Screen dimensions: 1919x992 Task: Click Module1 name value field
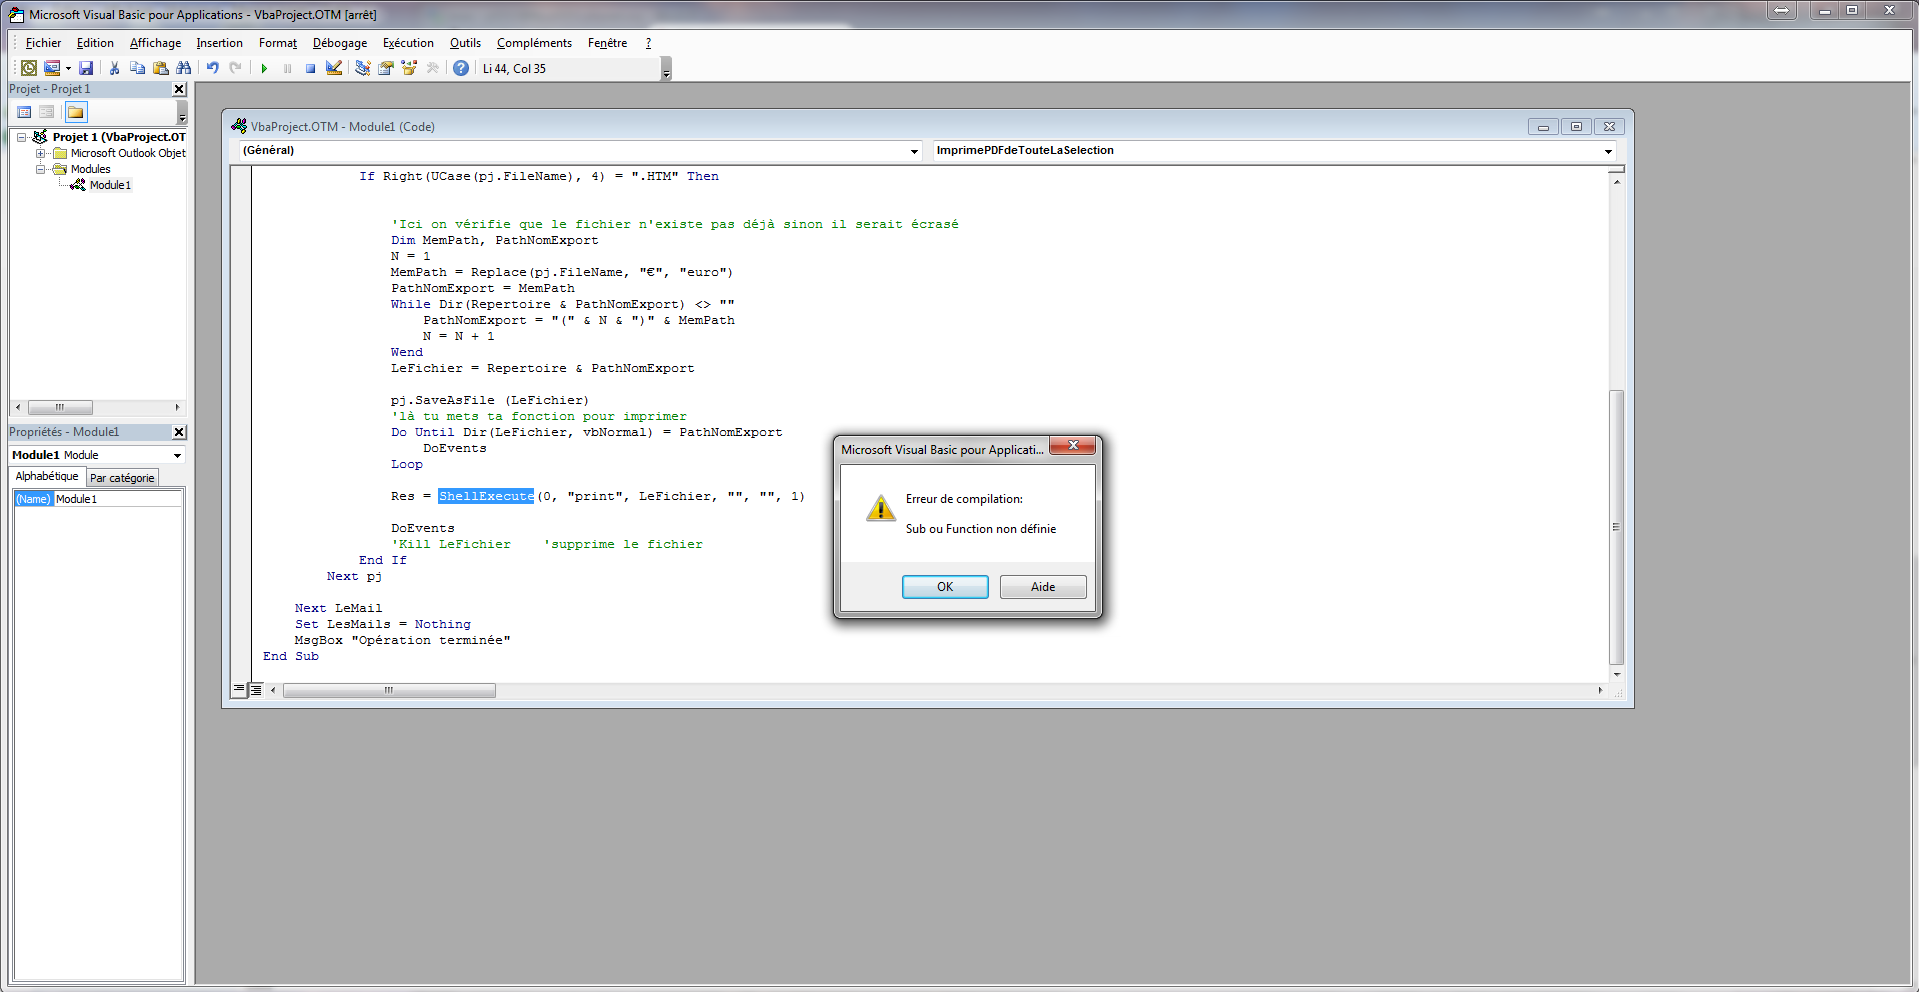(x=118, y=499)
